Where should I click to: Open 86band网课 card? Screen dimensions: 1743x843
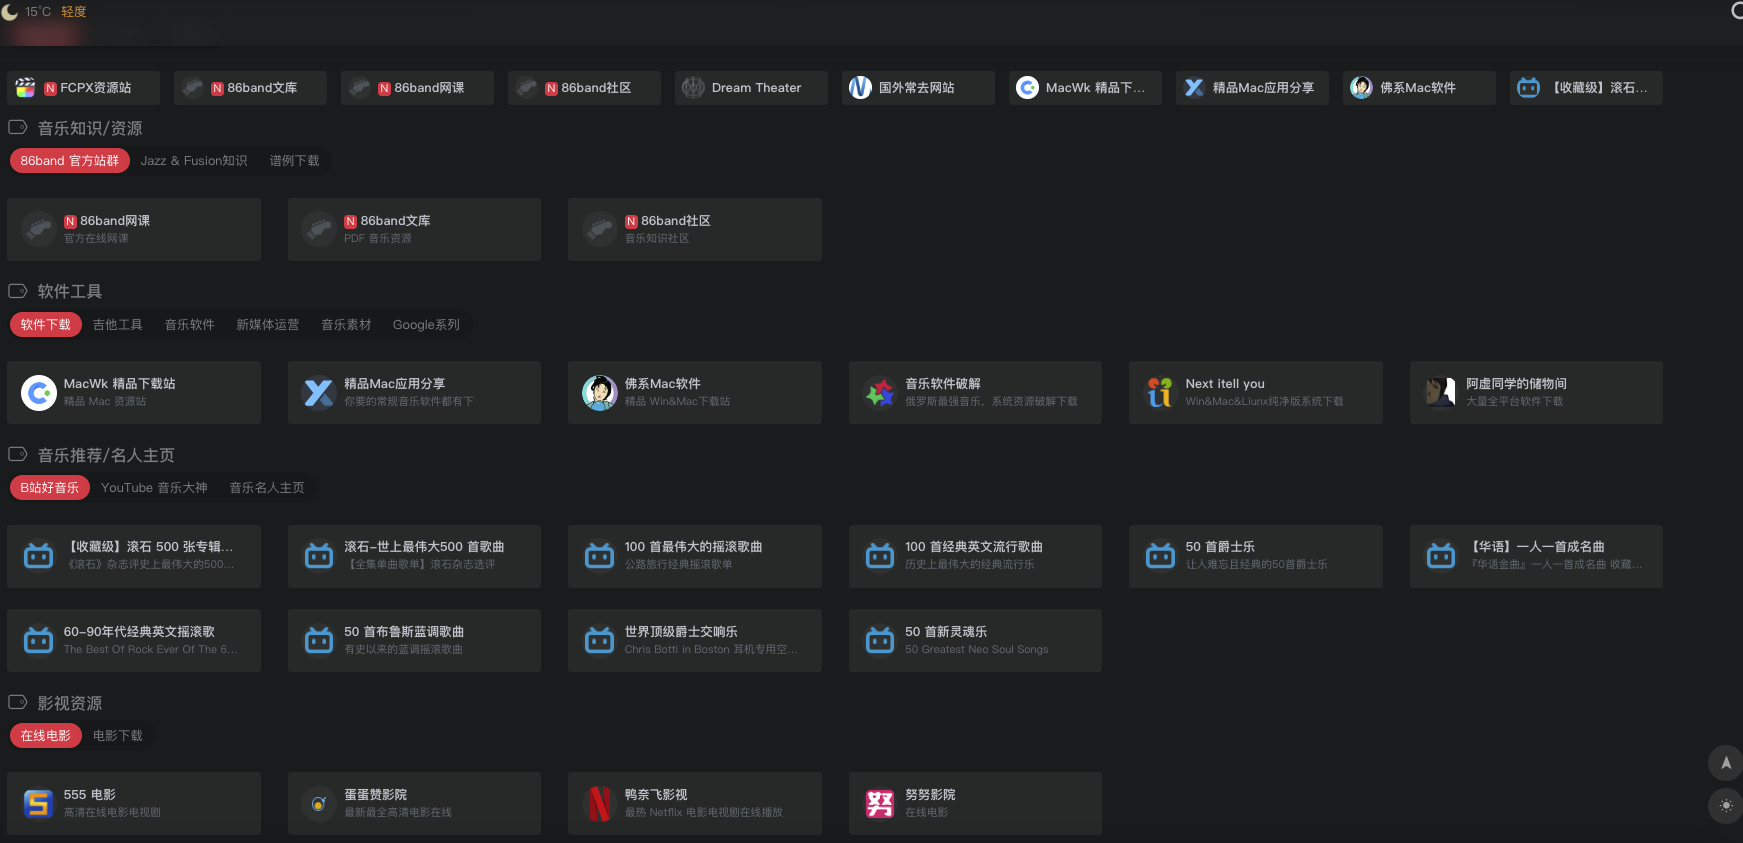(134, 229)
